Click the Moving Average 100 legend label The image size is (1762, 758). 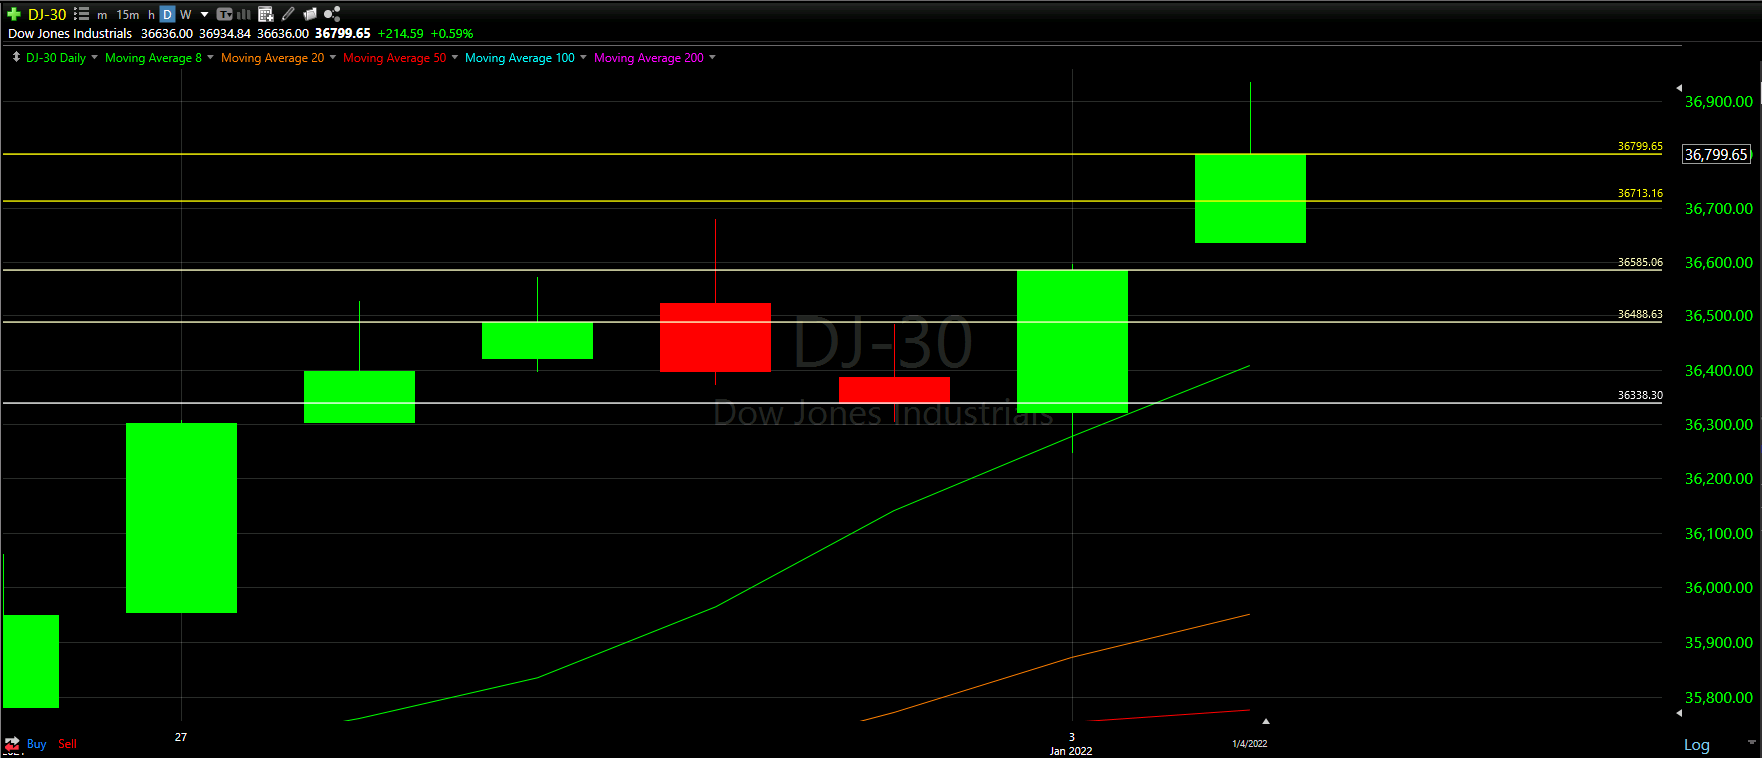click(x=520, y=58)
